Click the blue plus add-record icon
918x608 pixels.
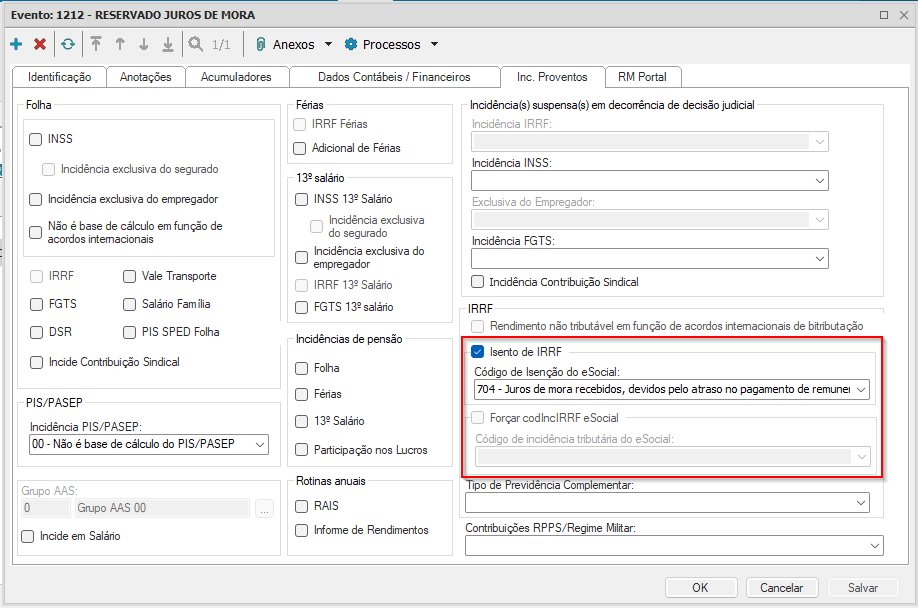pyautogui.click(x=16, y=44)
